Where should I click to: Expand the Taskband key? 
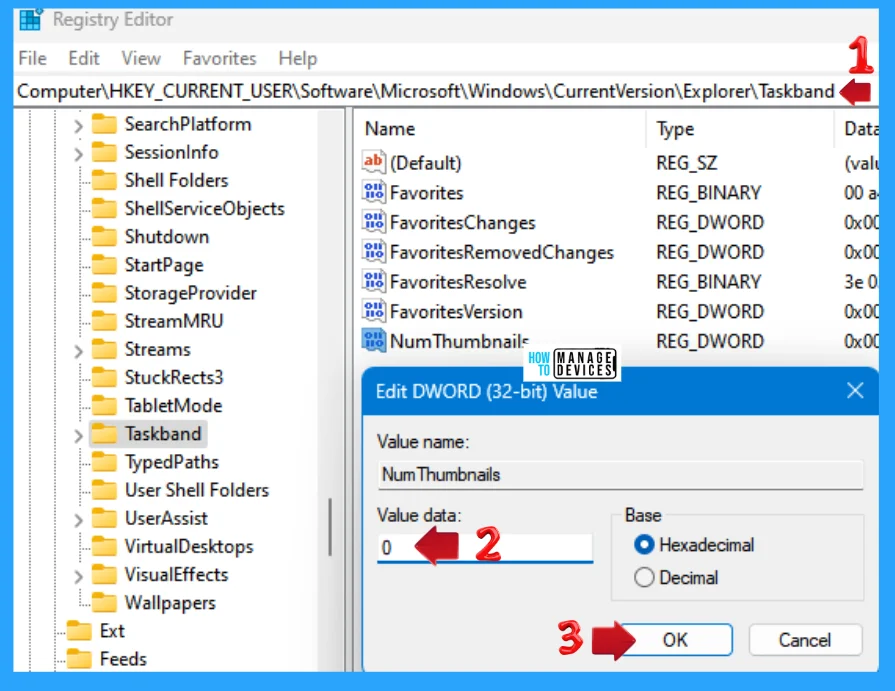[x=78, y=435]
